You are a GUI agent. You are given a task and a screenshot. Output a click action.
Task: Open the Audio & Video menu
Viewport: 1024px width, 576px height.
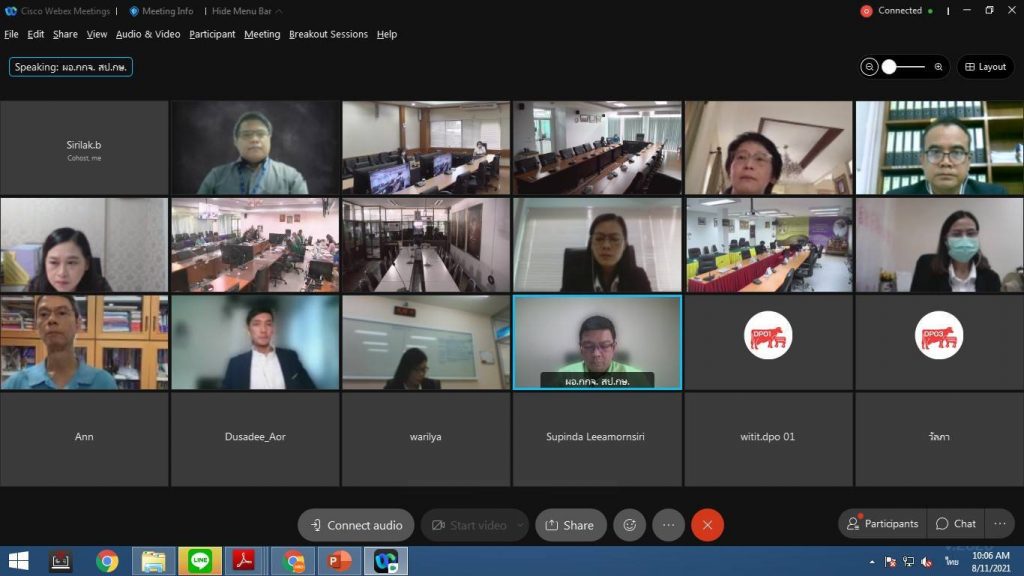148,34
